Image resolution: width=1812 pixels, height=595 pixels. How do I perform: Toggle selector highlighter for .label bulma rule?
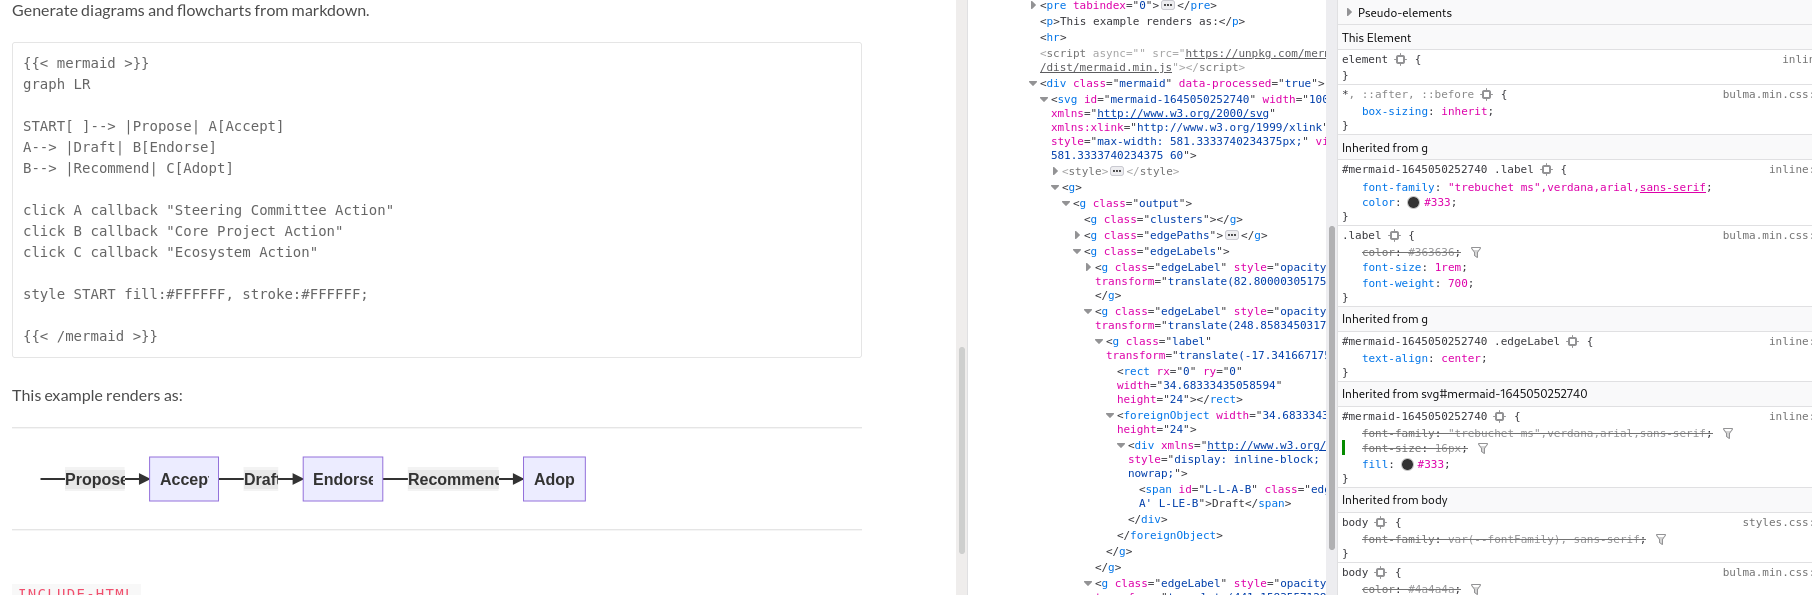[1394, 236]
